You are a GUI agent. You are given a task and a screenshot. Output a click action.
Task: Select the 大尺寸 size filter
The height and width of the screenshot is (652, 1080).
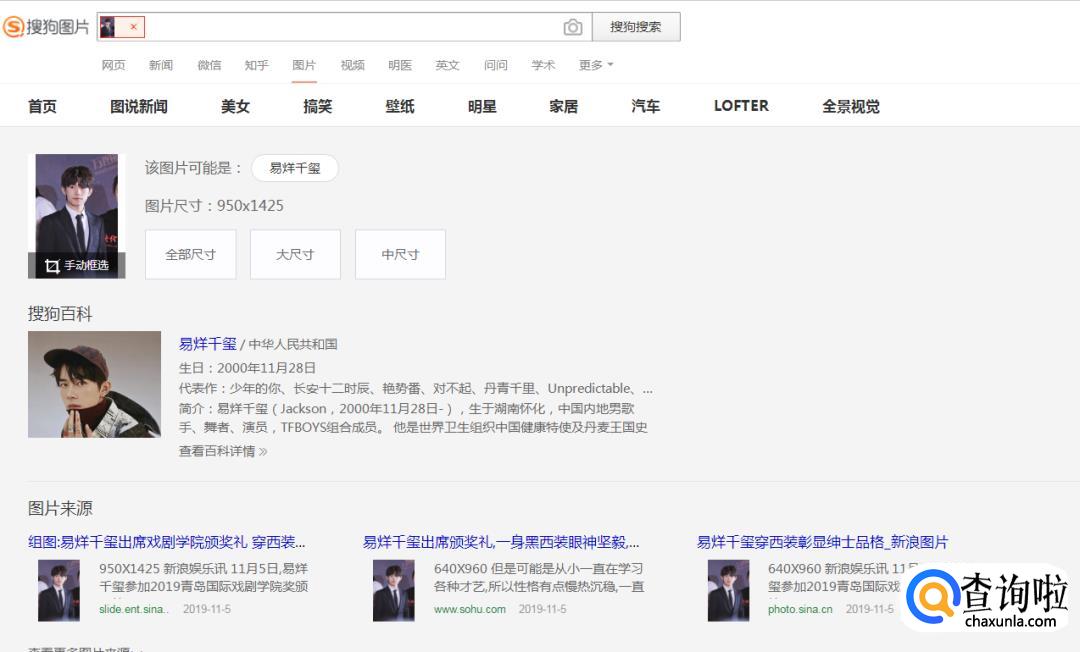[295, 254]
